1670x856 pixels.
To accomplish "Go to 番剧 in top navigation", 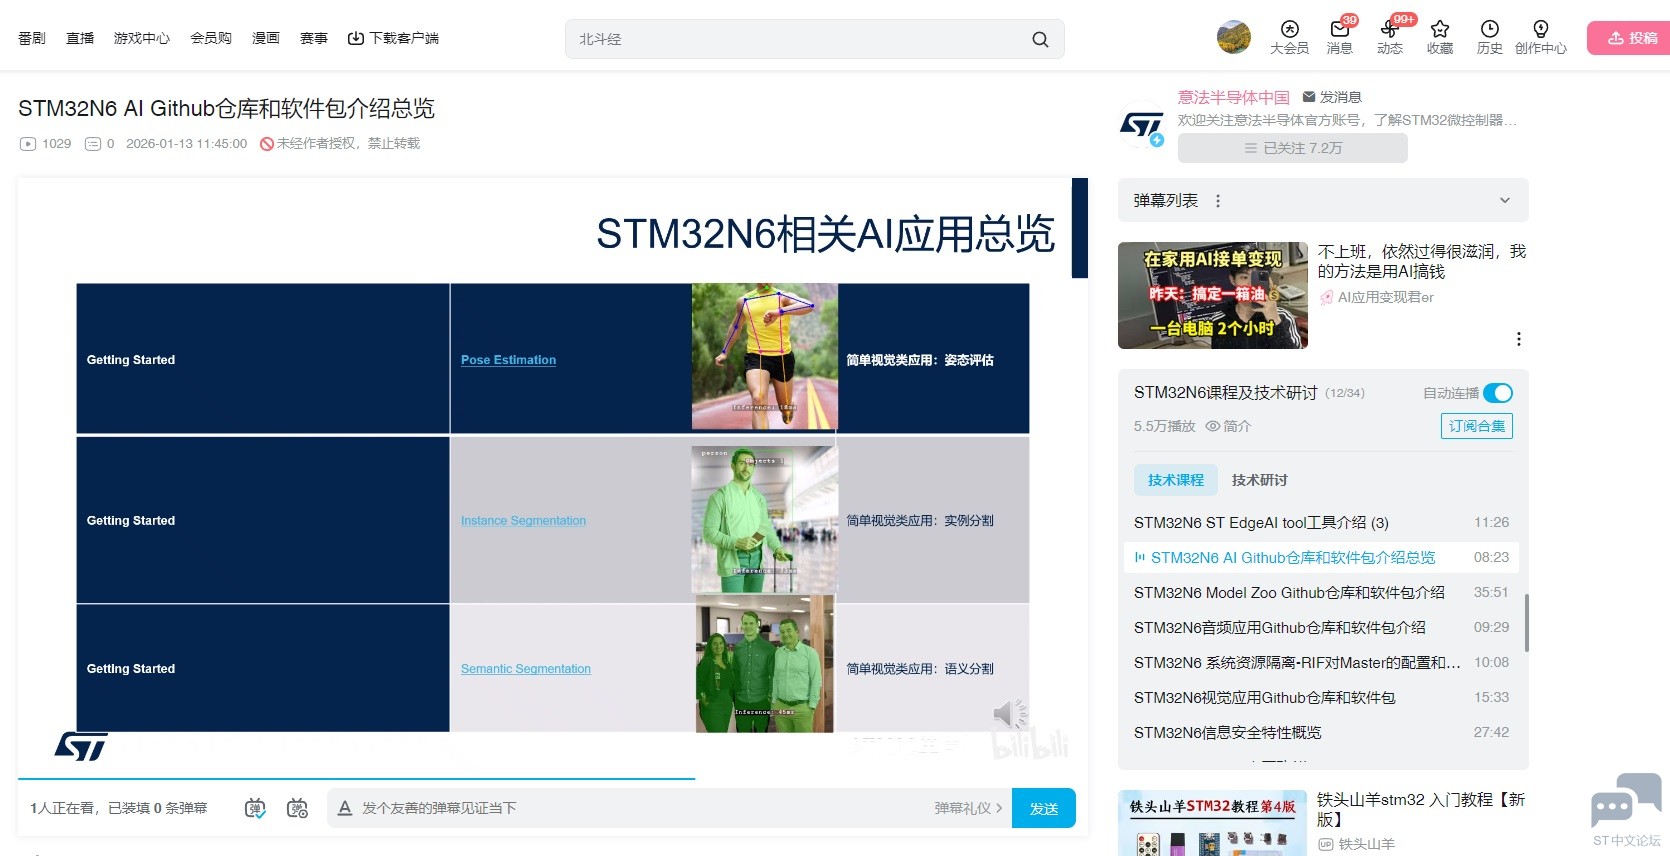I will (x=32, y=38).
